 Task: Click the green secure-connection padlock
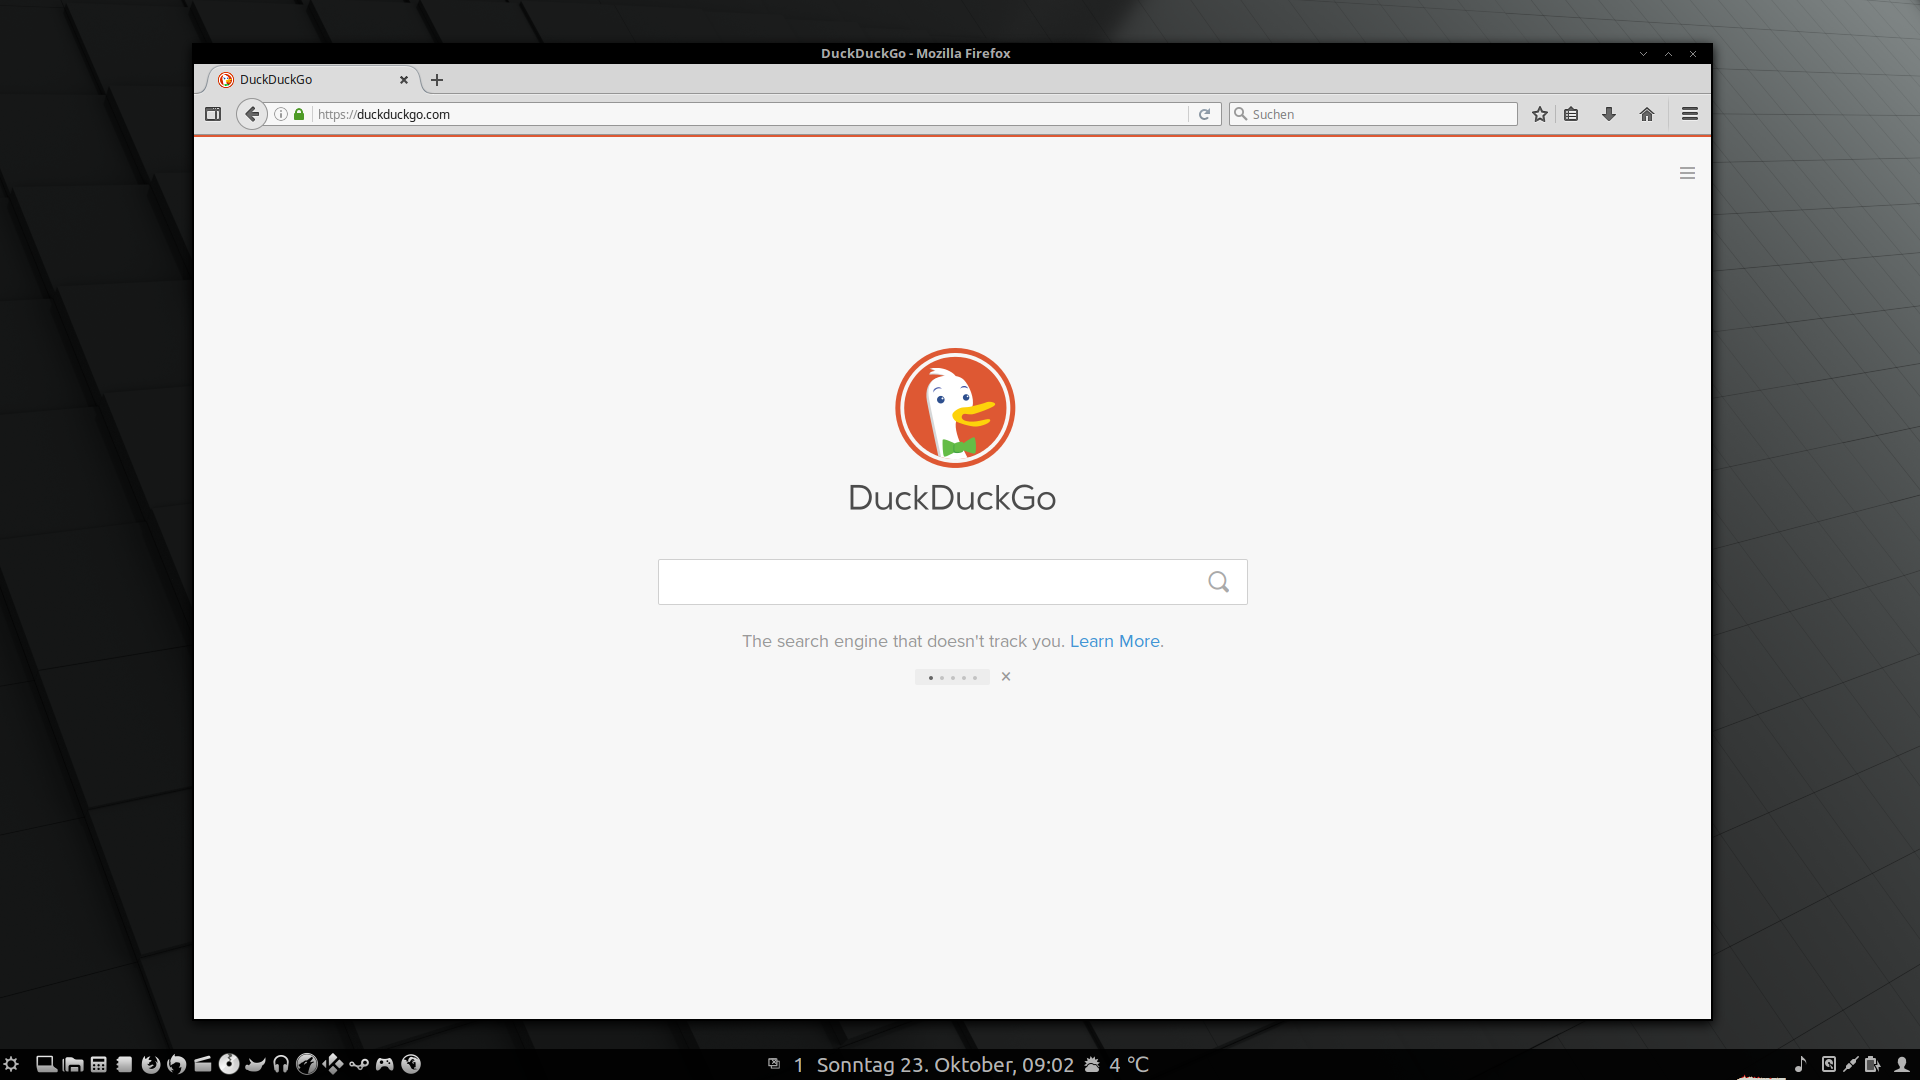(x=299, y=114)
